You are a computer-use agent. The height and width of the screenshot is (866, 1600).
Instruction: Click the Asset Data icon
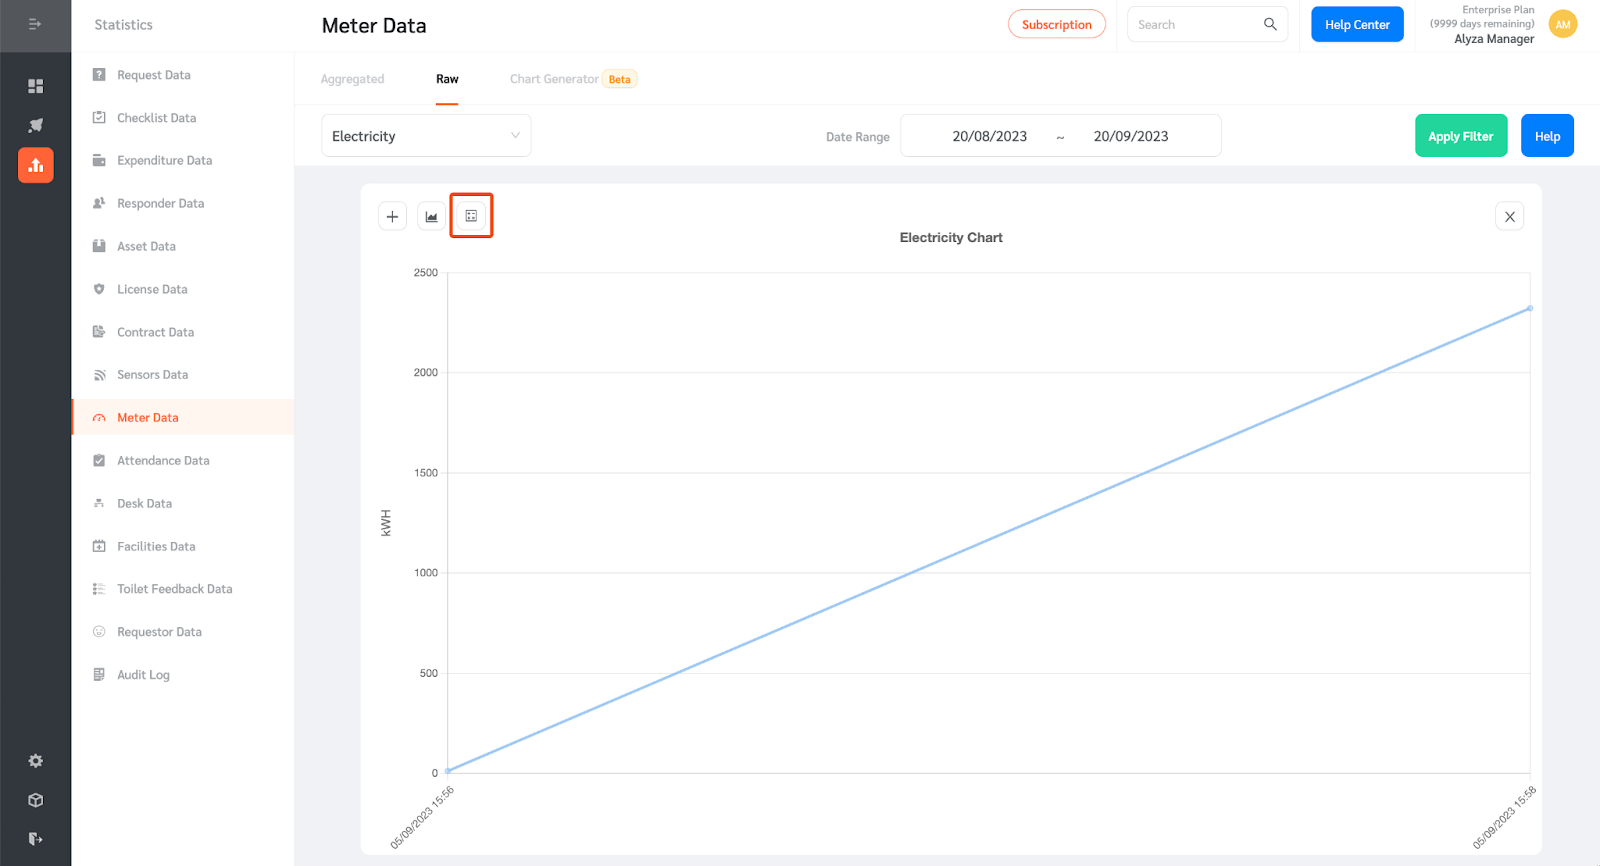(99, 246)
